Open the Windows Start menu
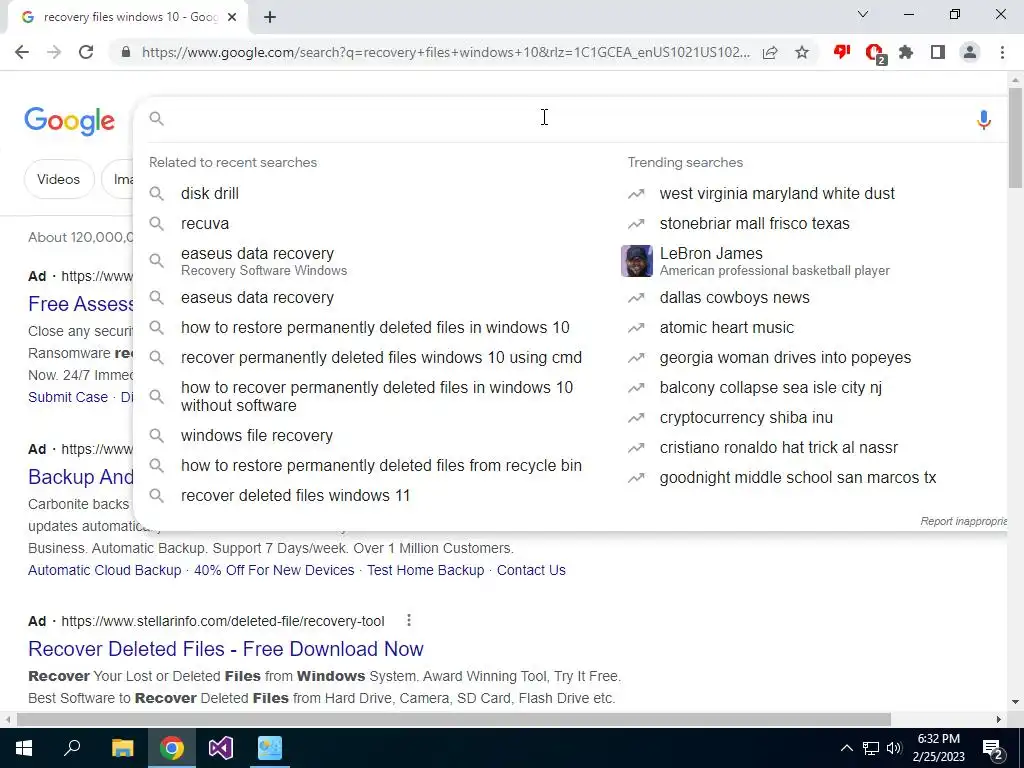 pyautogui.click(x=24, y=748)
